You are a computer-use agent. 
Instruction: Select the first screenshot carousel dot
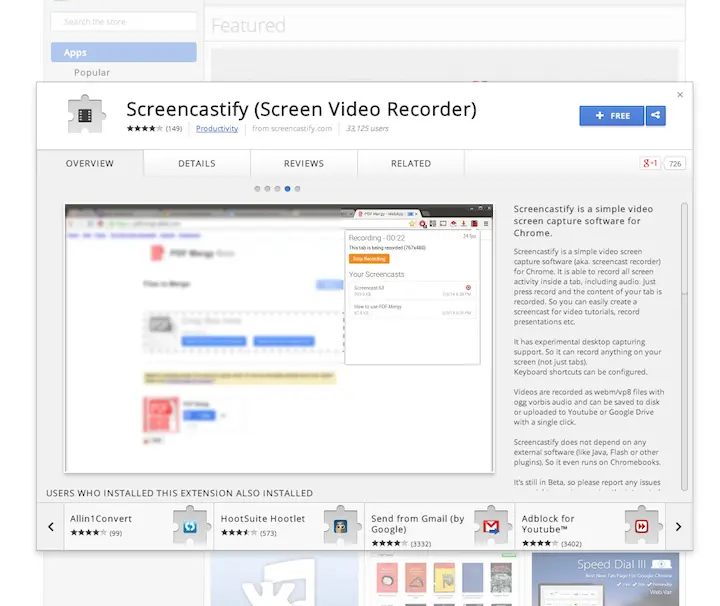tap(257, 189)
